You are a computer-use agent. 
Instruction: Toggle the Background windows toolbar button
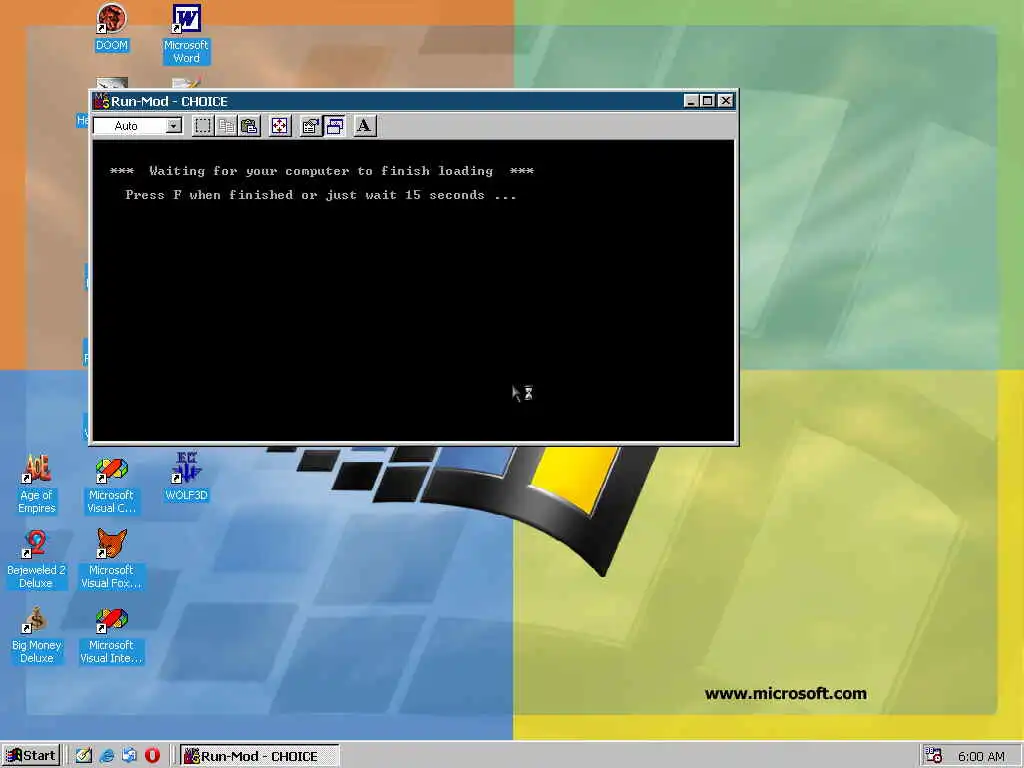[334, 125]
